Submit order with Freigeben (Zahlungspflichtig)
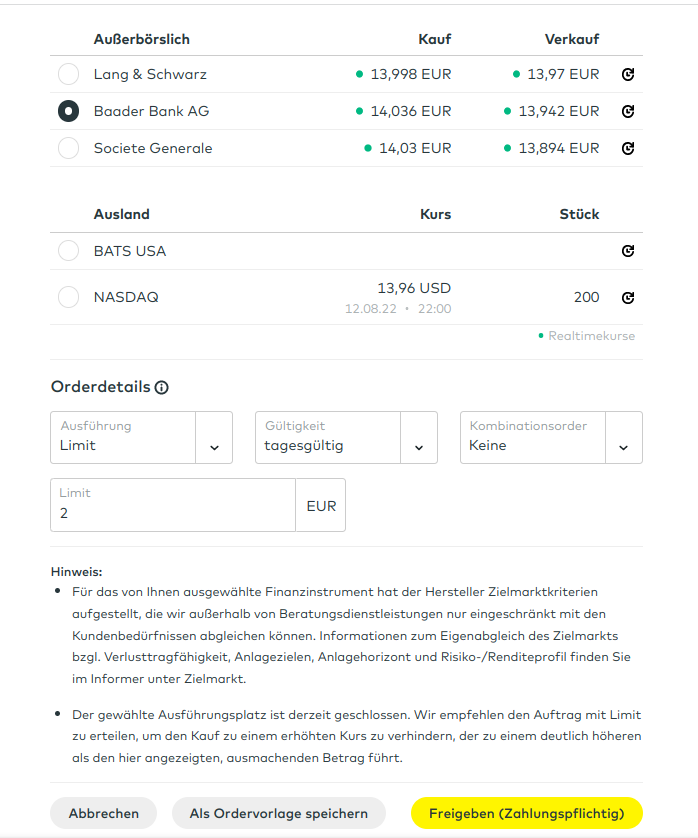698x838 pixels. point(526,813)
